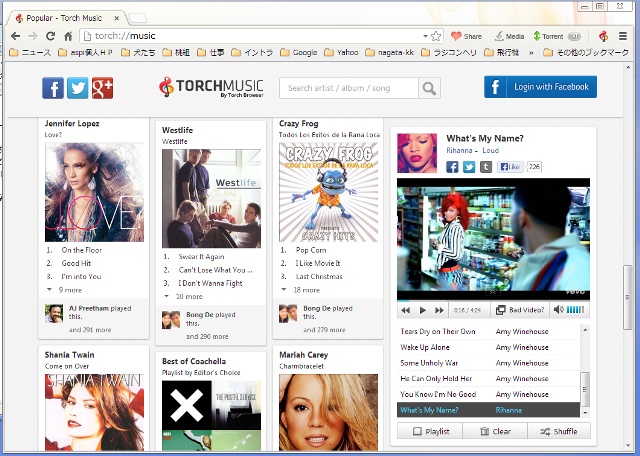Open the その他のブックマーク folder
This screenshot has height=456, width=640.
click(586, 52)
